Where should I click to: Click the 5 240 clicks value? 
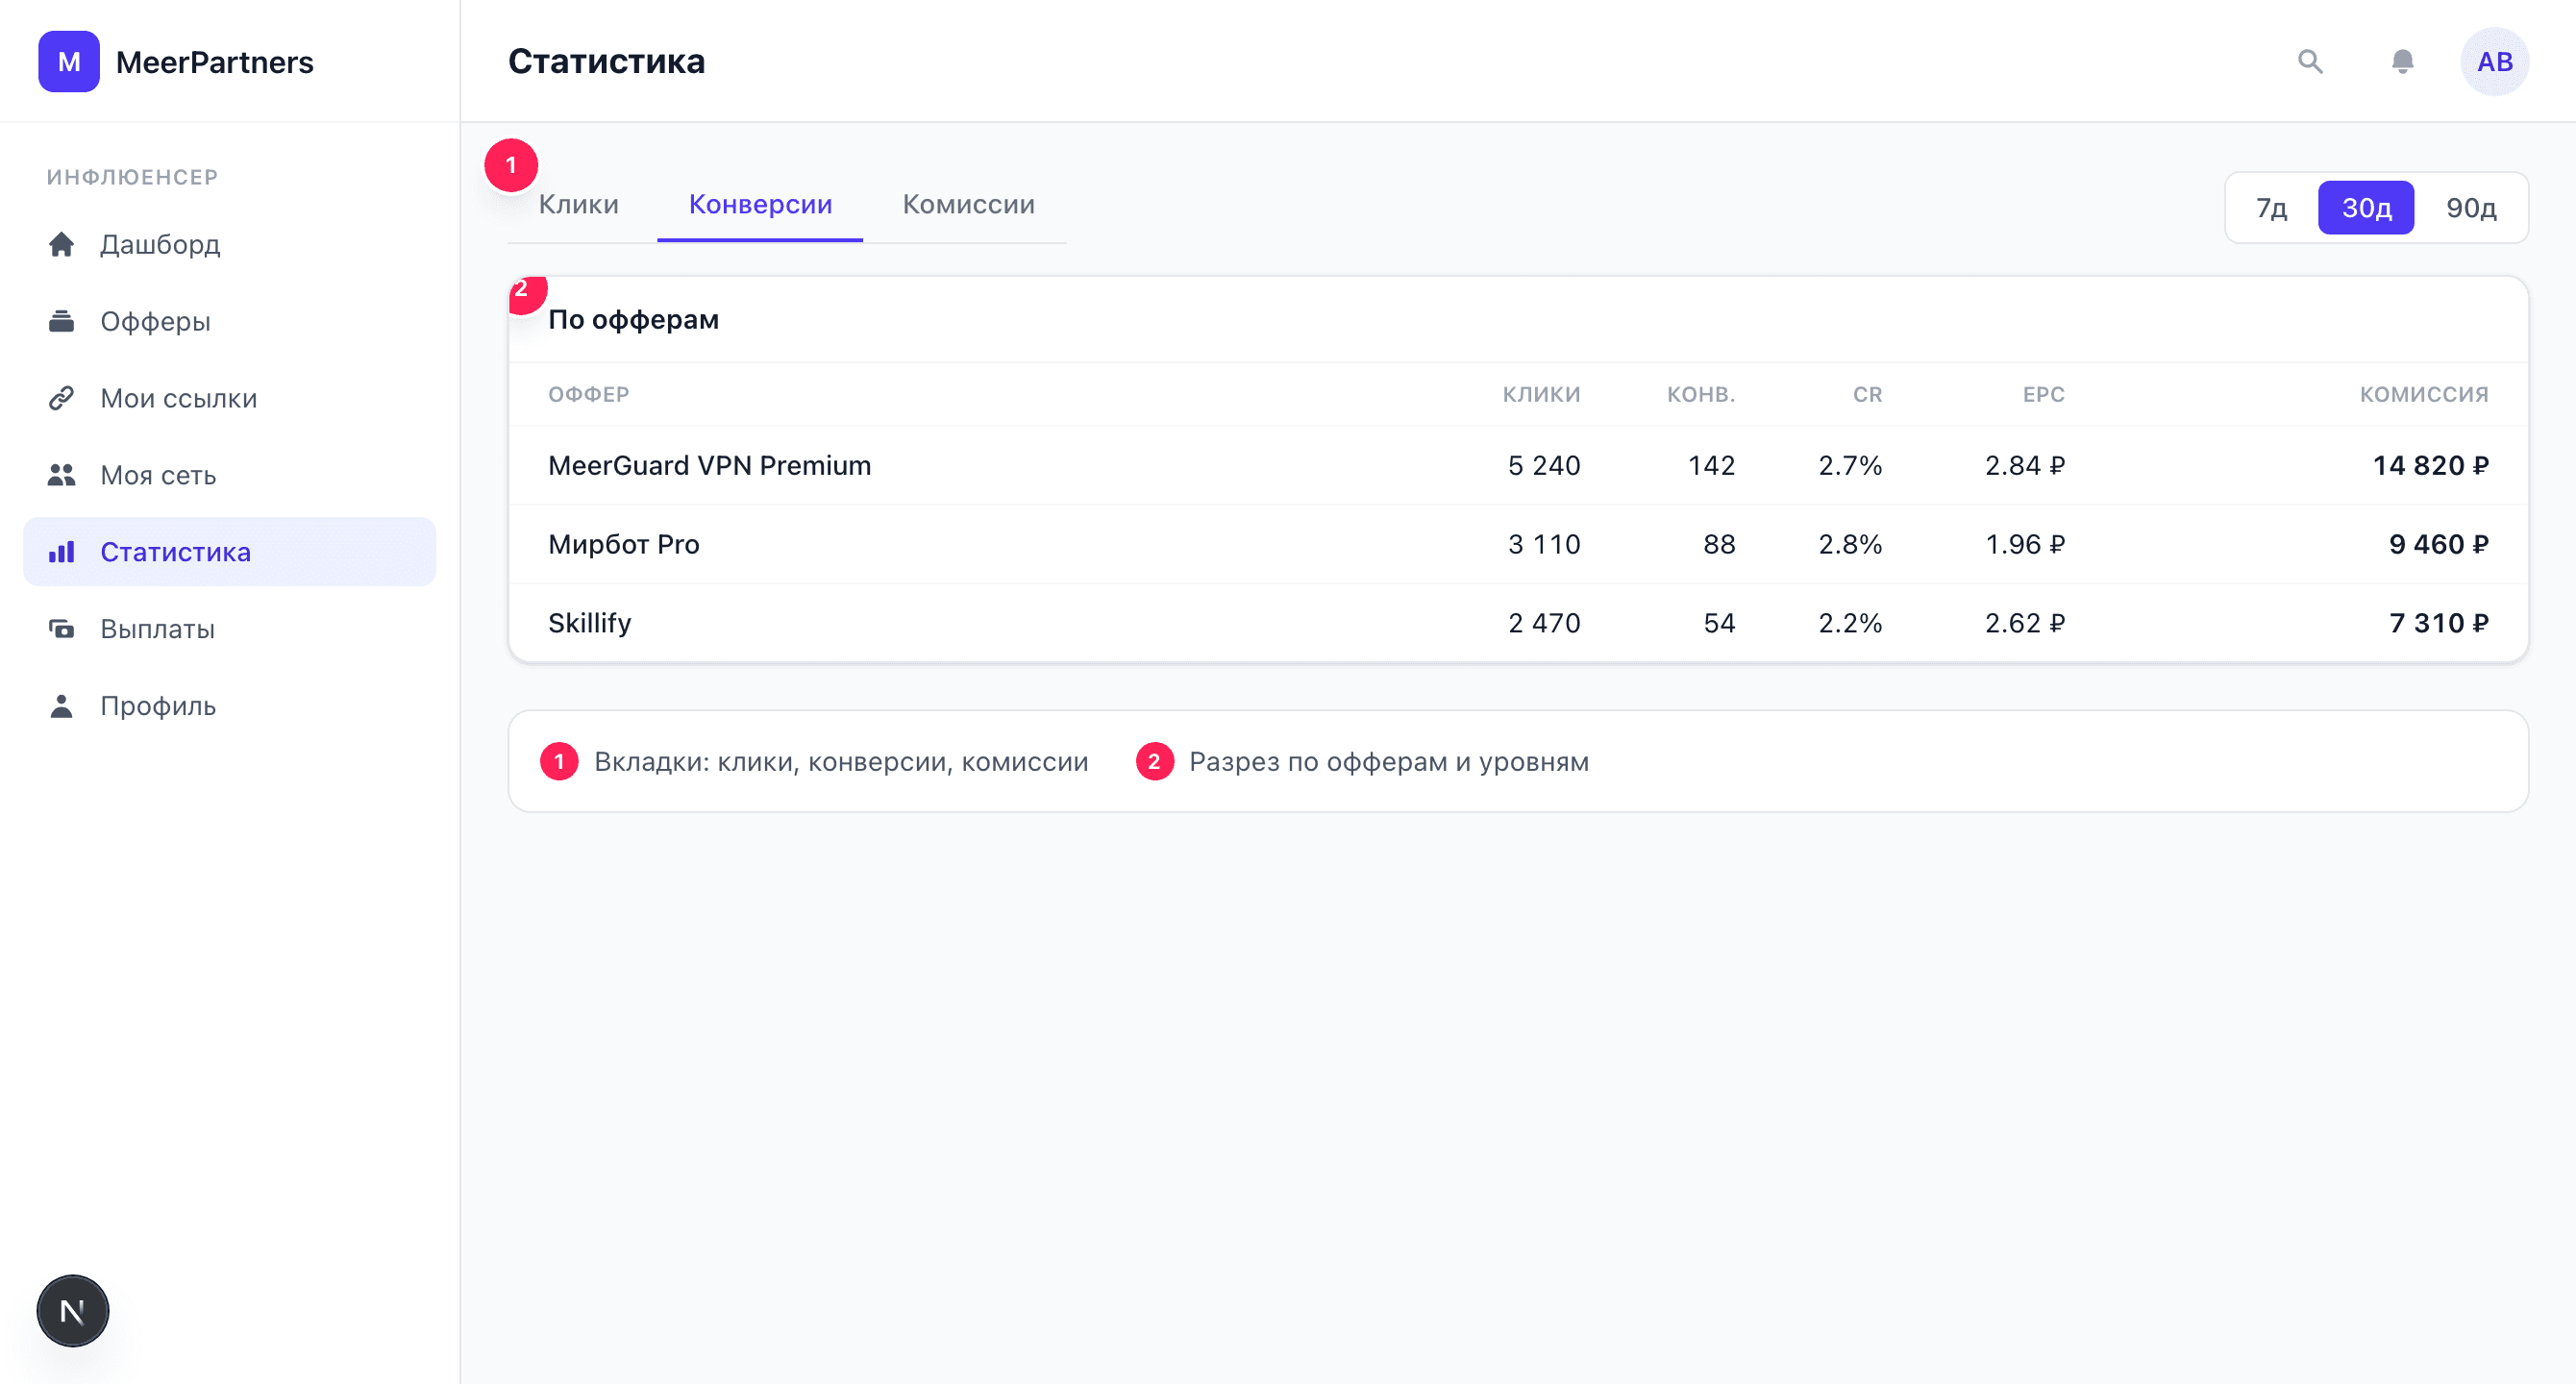click(x=1544, y=465)
